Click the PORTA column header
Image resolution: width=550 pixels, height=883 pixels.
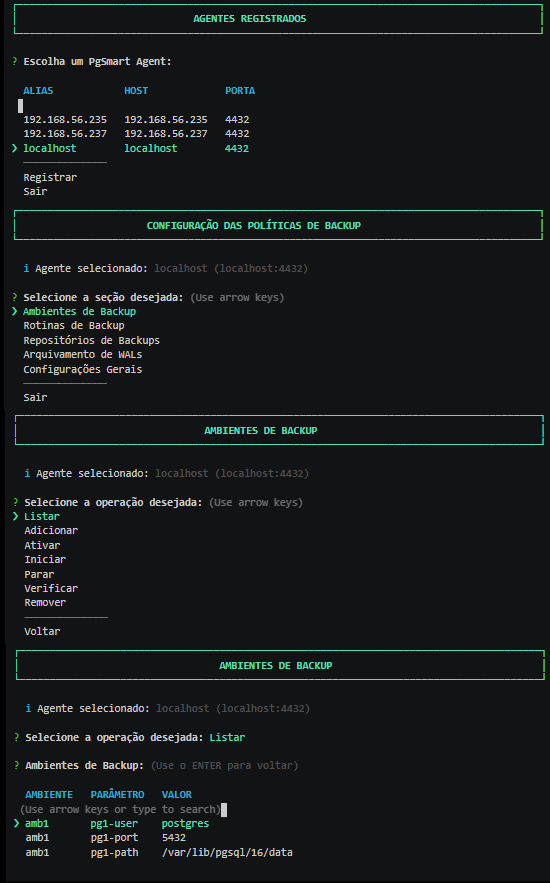[240, 91]
